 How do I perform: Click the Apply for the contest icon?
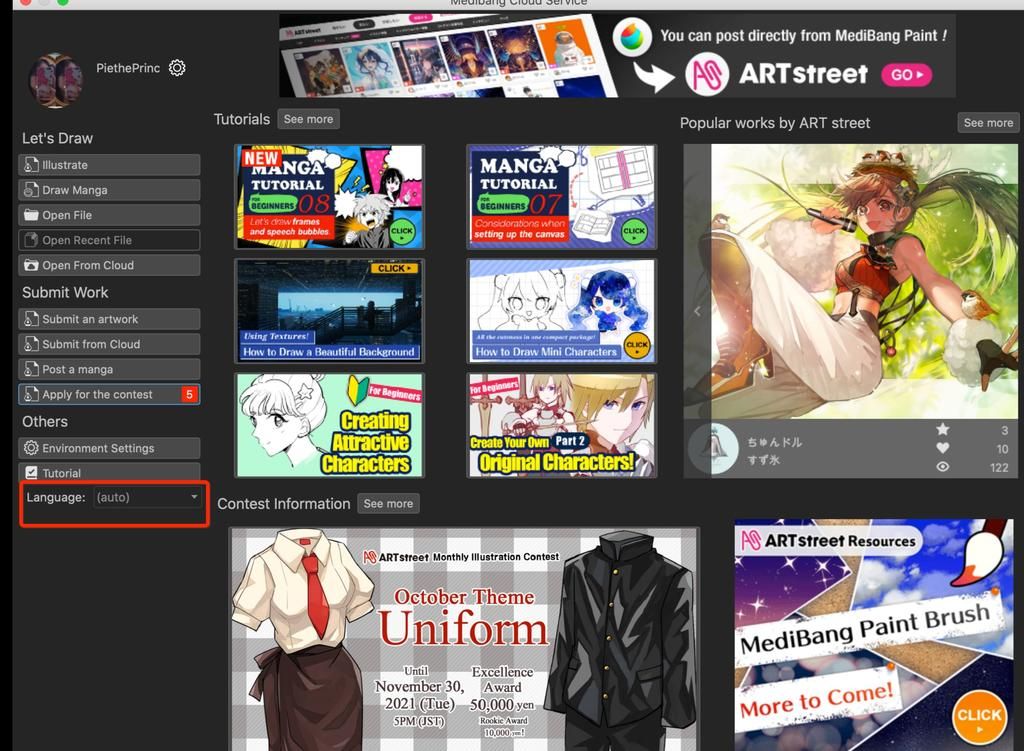tap(31, 394)
